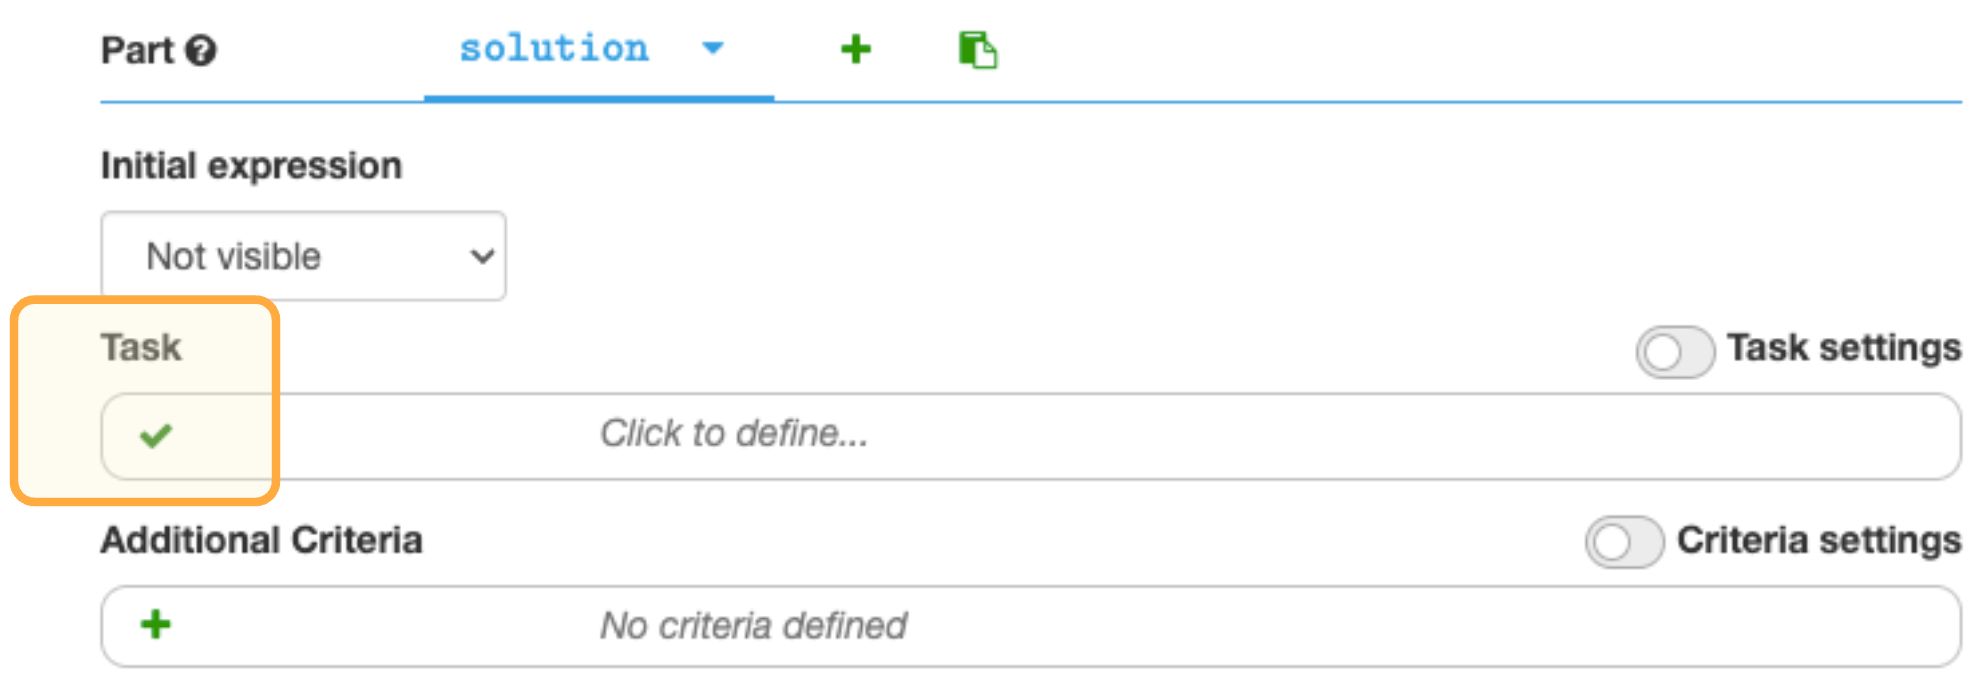Add a new part with the green plus icon
The height and width of the screenshot is (678, 1980).
[857, 48]
